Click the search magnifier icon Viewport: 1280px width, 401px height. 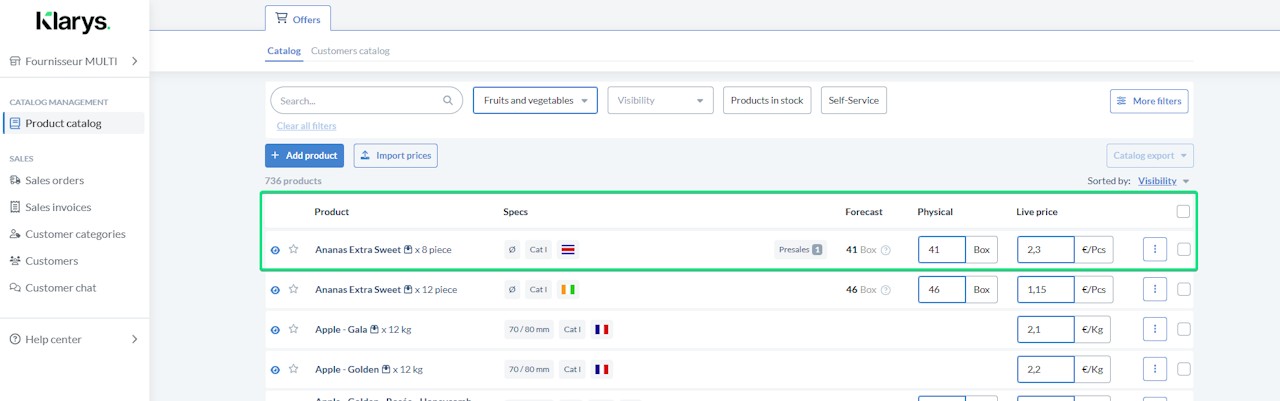coord(448,100)
